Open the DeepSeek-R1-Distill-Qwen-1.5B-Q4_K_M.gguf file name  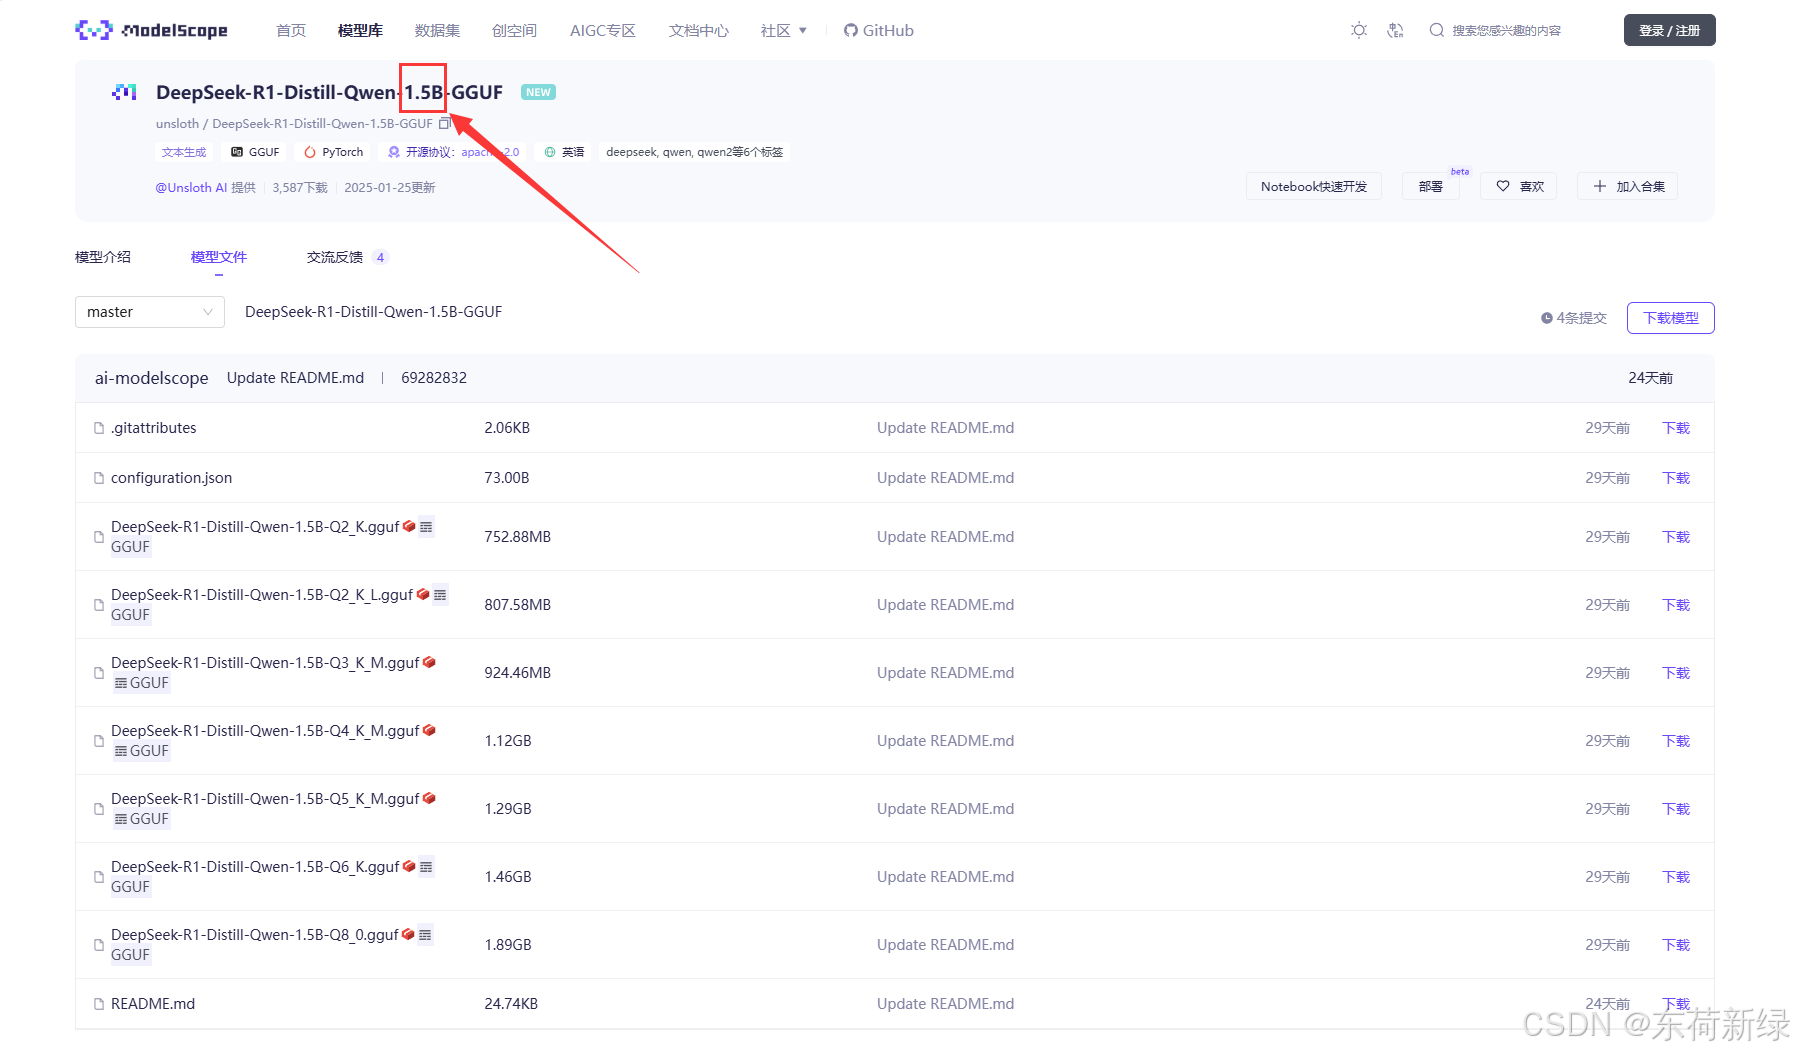pyautogui.click(x=265, y=731)
